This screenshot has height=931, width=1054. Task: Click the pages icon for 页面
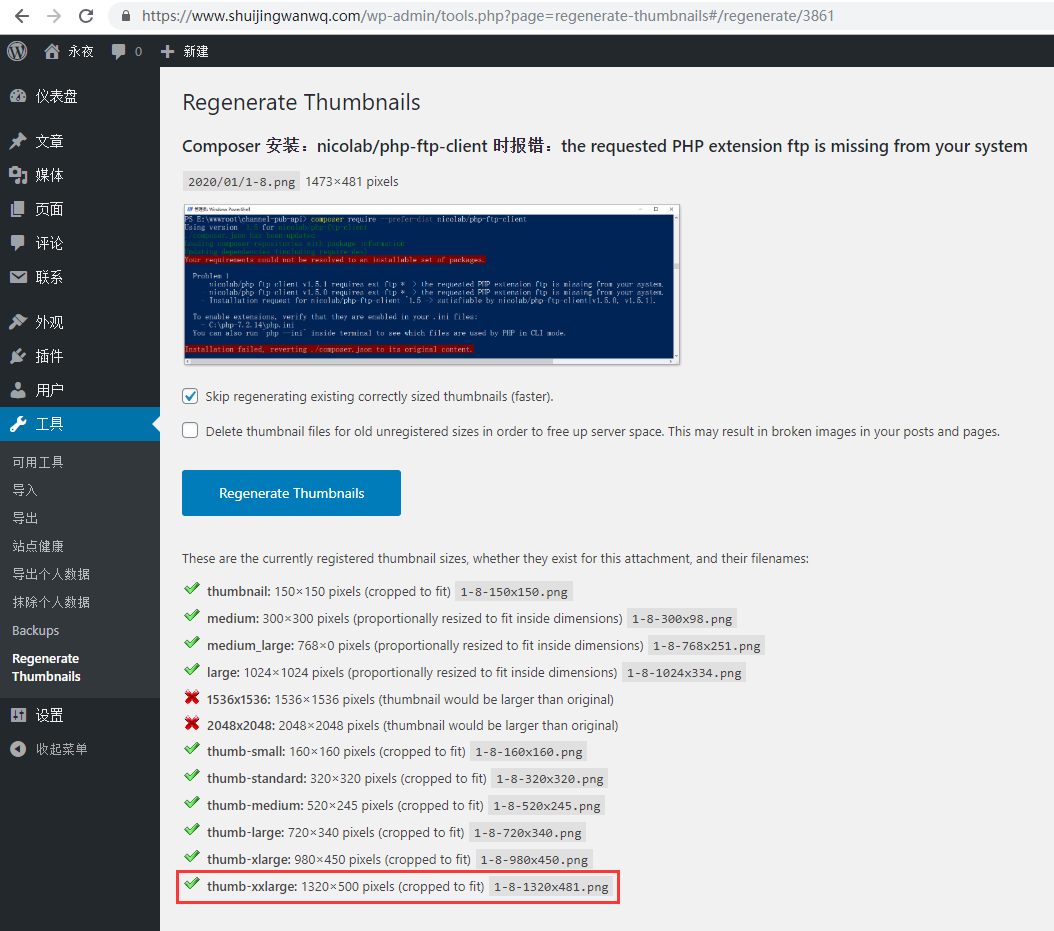click(x=18, y=209)
